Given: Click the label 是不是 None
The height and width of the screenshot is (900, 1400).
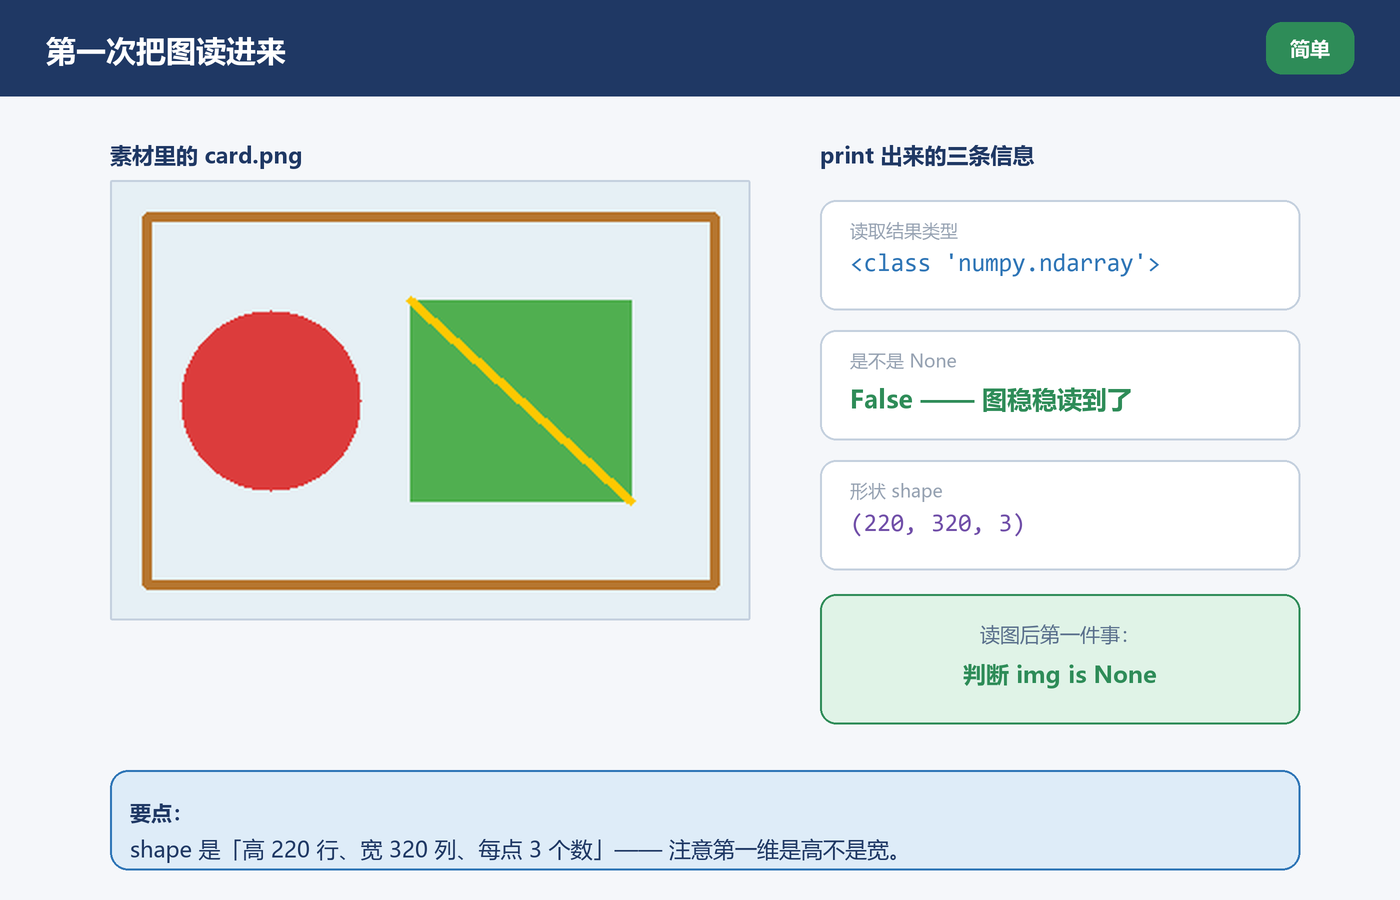Looking at the screenshot, I should click(903, 361).
